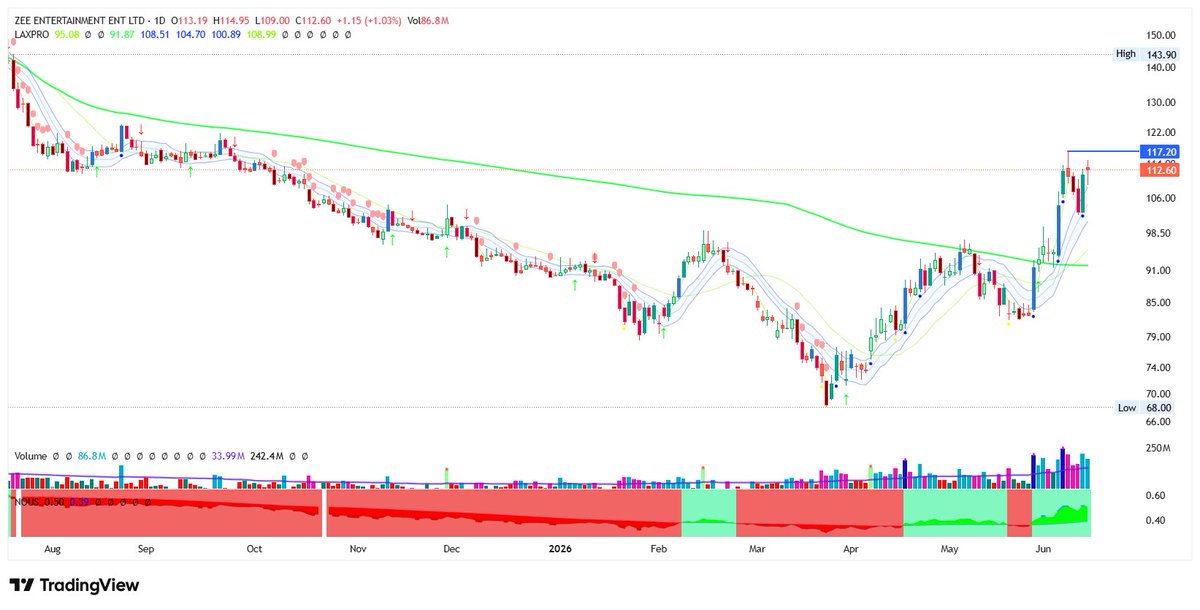Click LAXPRO value 91.87

click(x=123, y=34)
